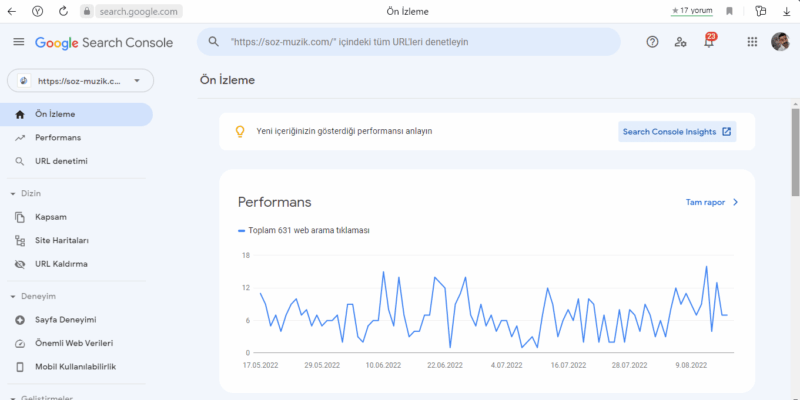Click the help question mark icon

[x=653, y=42]
